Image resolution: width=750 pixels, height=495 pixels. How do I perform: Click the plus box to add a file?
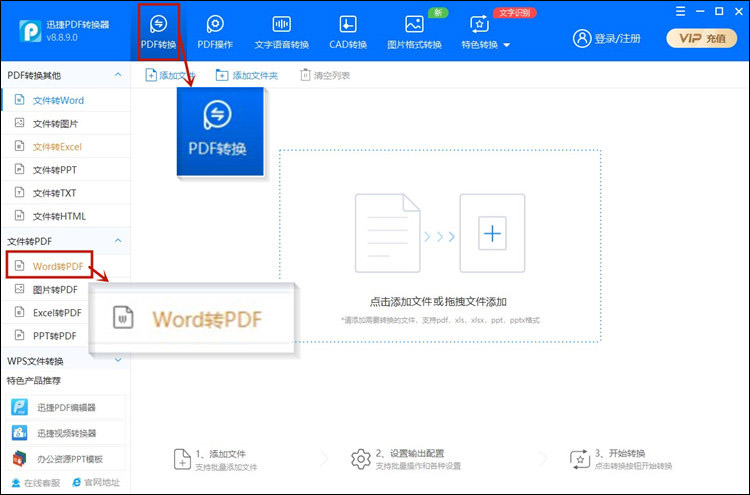(492, 233)
